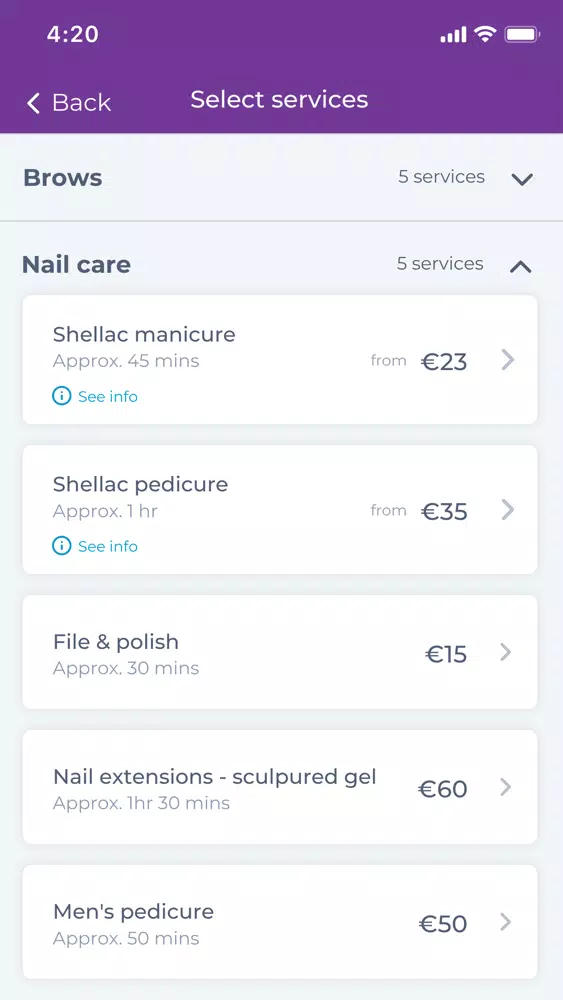Image resolution: width=563 pixels, height=1000 pixels.
Task: Collapse the Nail care section chevron
Action: point(521,267)
